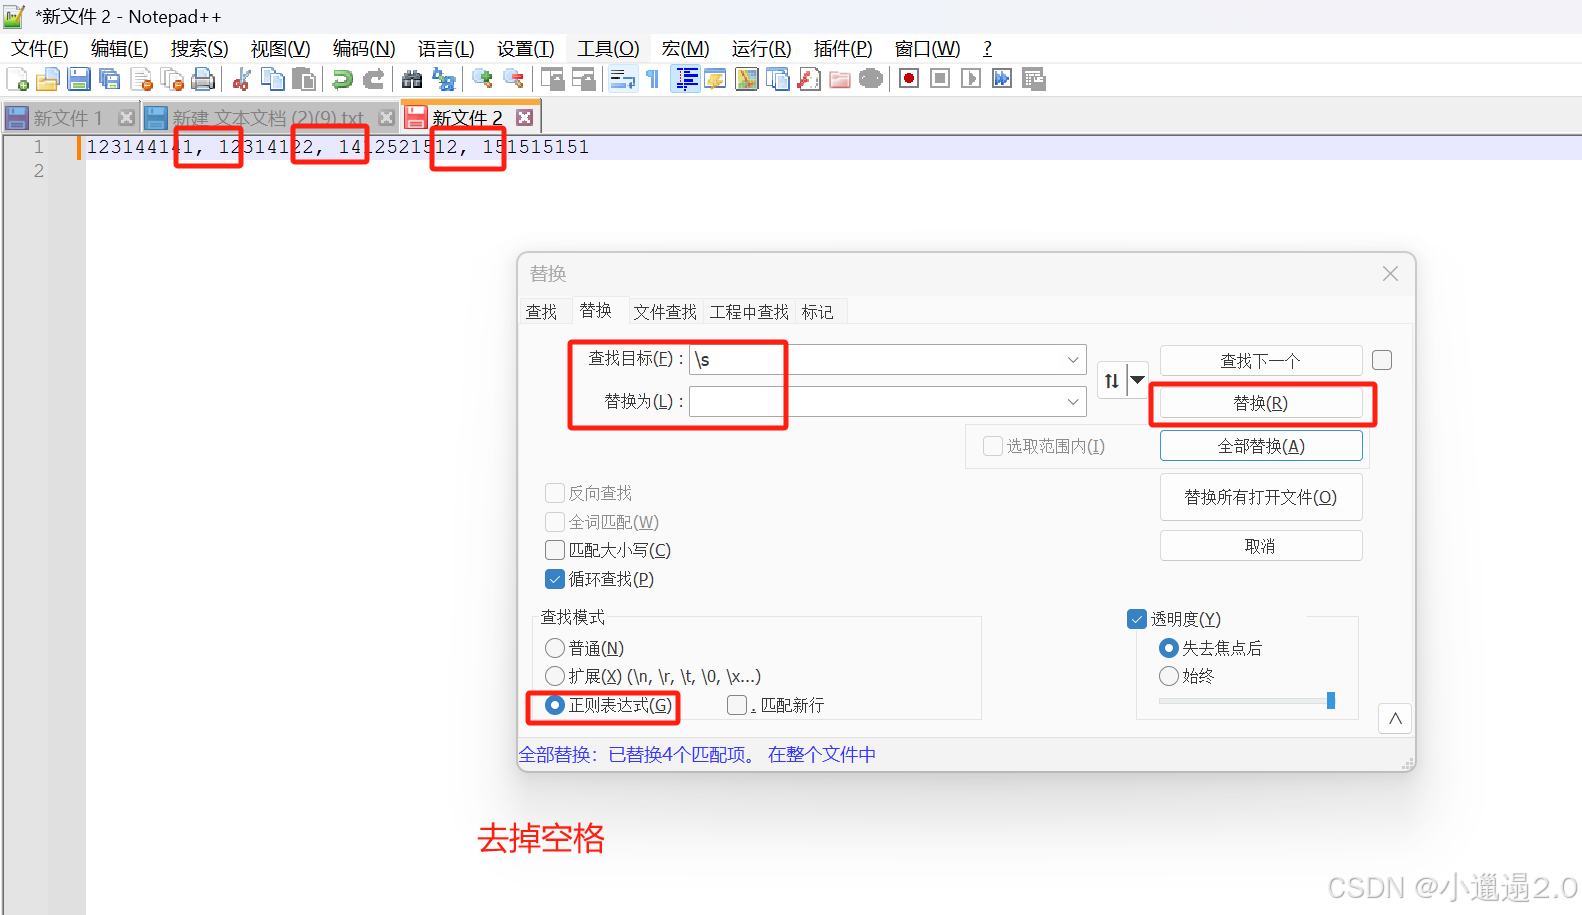Select the 正则表达式 radio button
Image resolution: width=1582 pixels, height=915 pixels.
click(x=555, y=705)
